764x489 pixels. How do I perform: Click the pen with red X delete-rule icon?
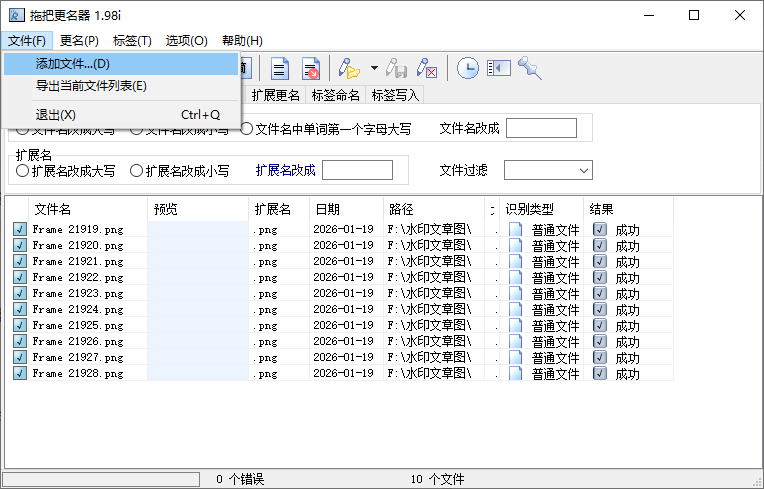click(427, 68)
